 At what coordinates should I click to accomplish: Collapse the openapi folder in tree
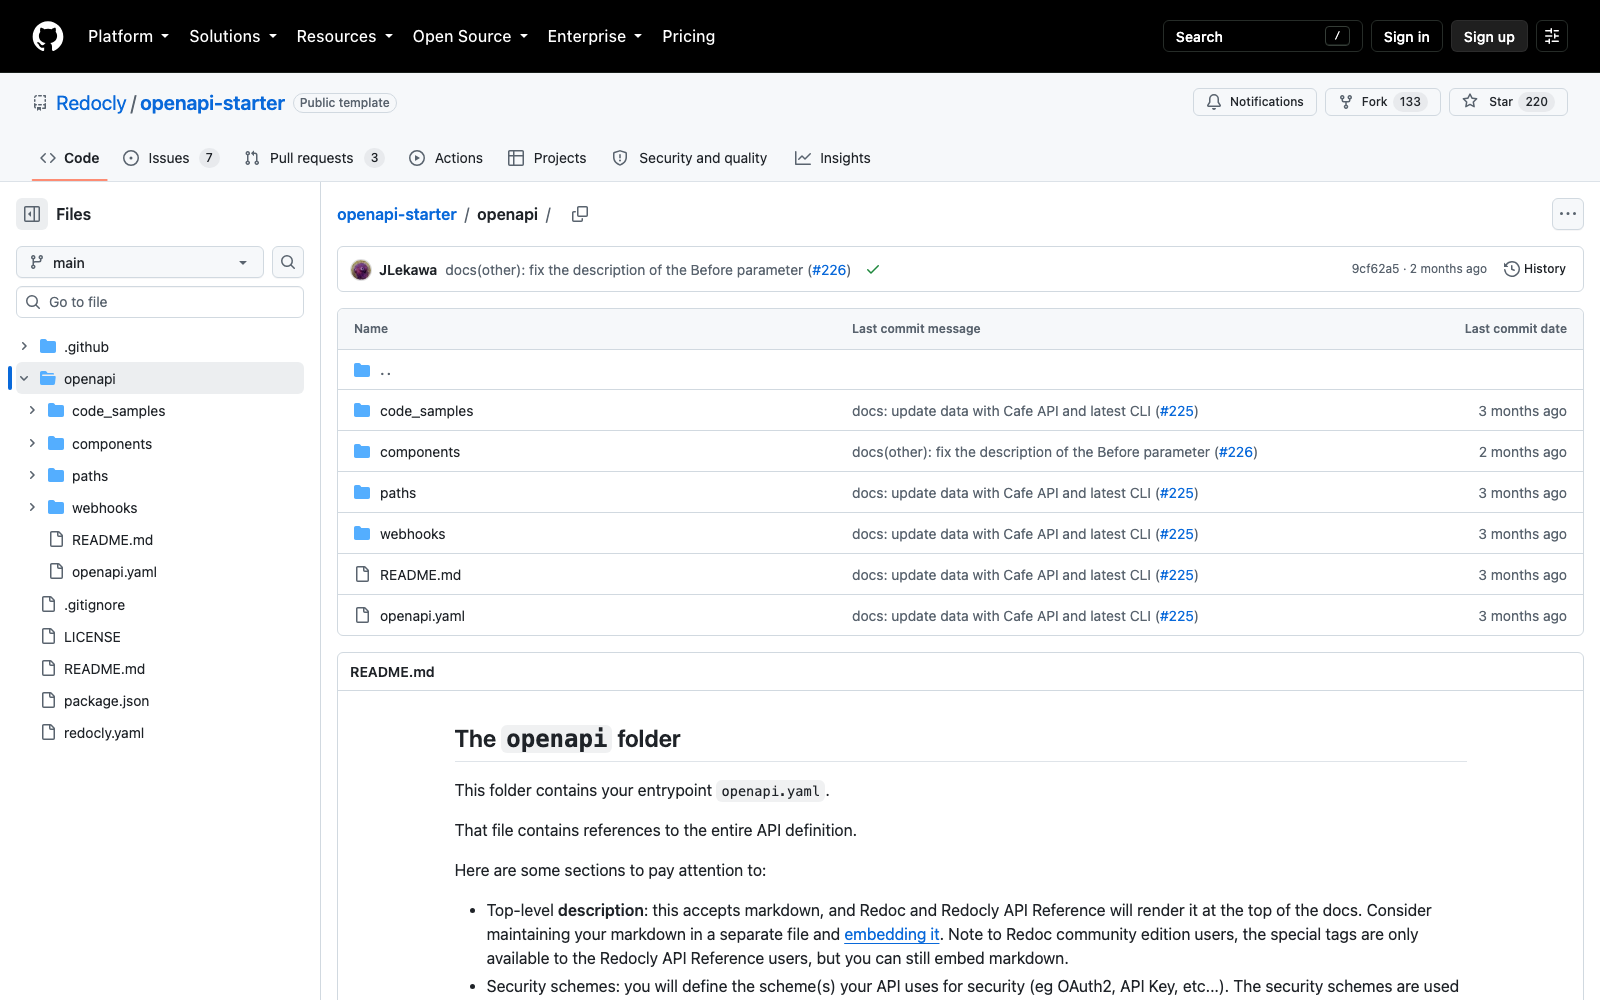coord(24,378)
